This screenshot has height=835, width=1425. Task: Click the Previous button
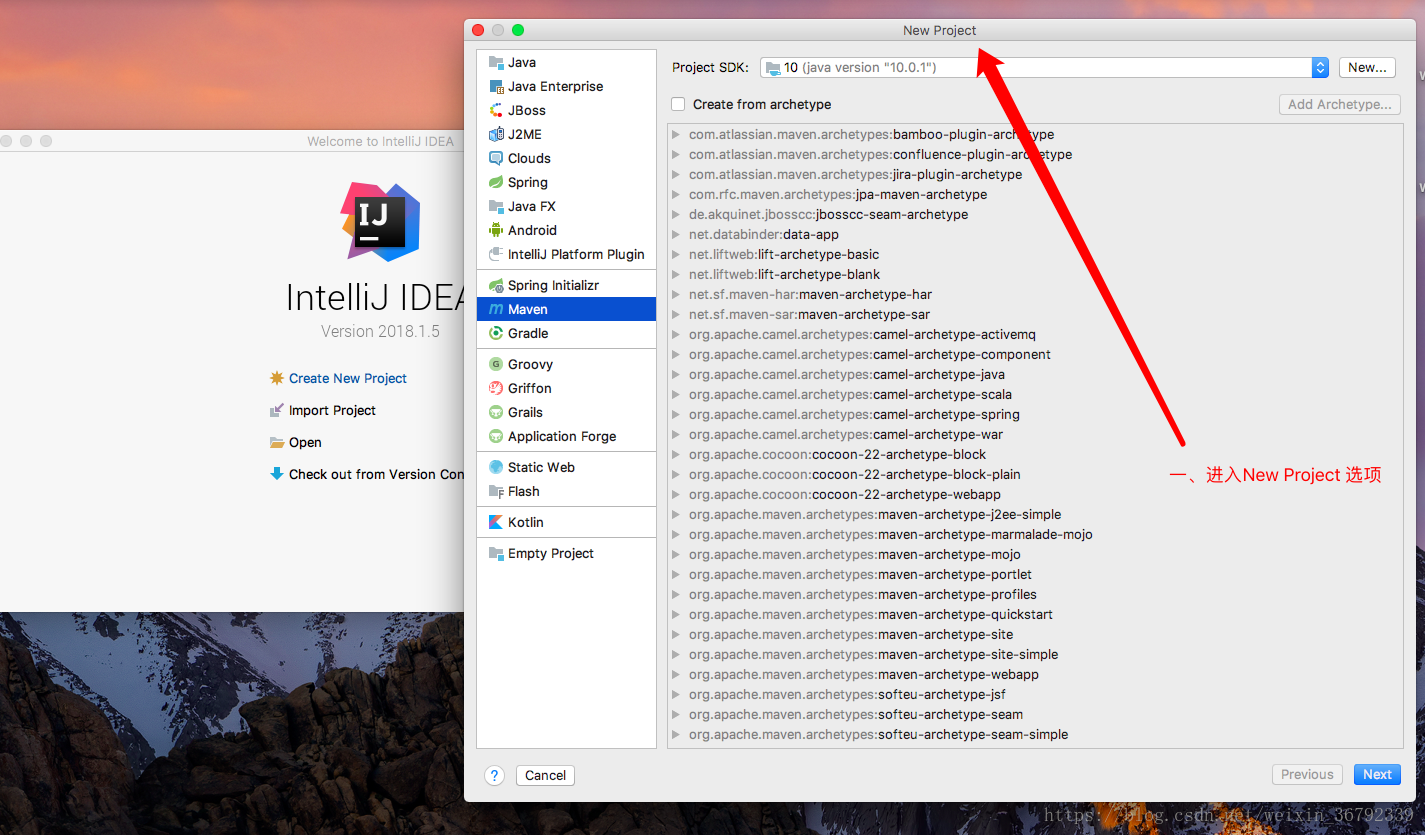click(1307, 774)
